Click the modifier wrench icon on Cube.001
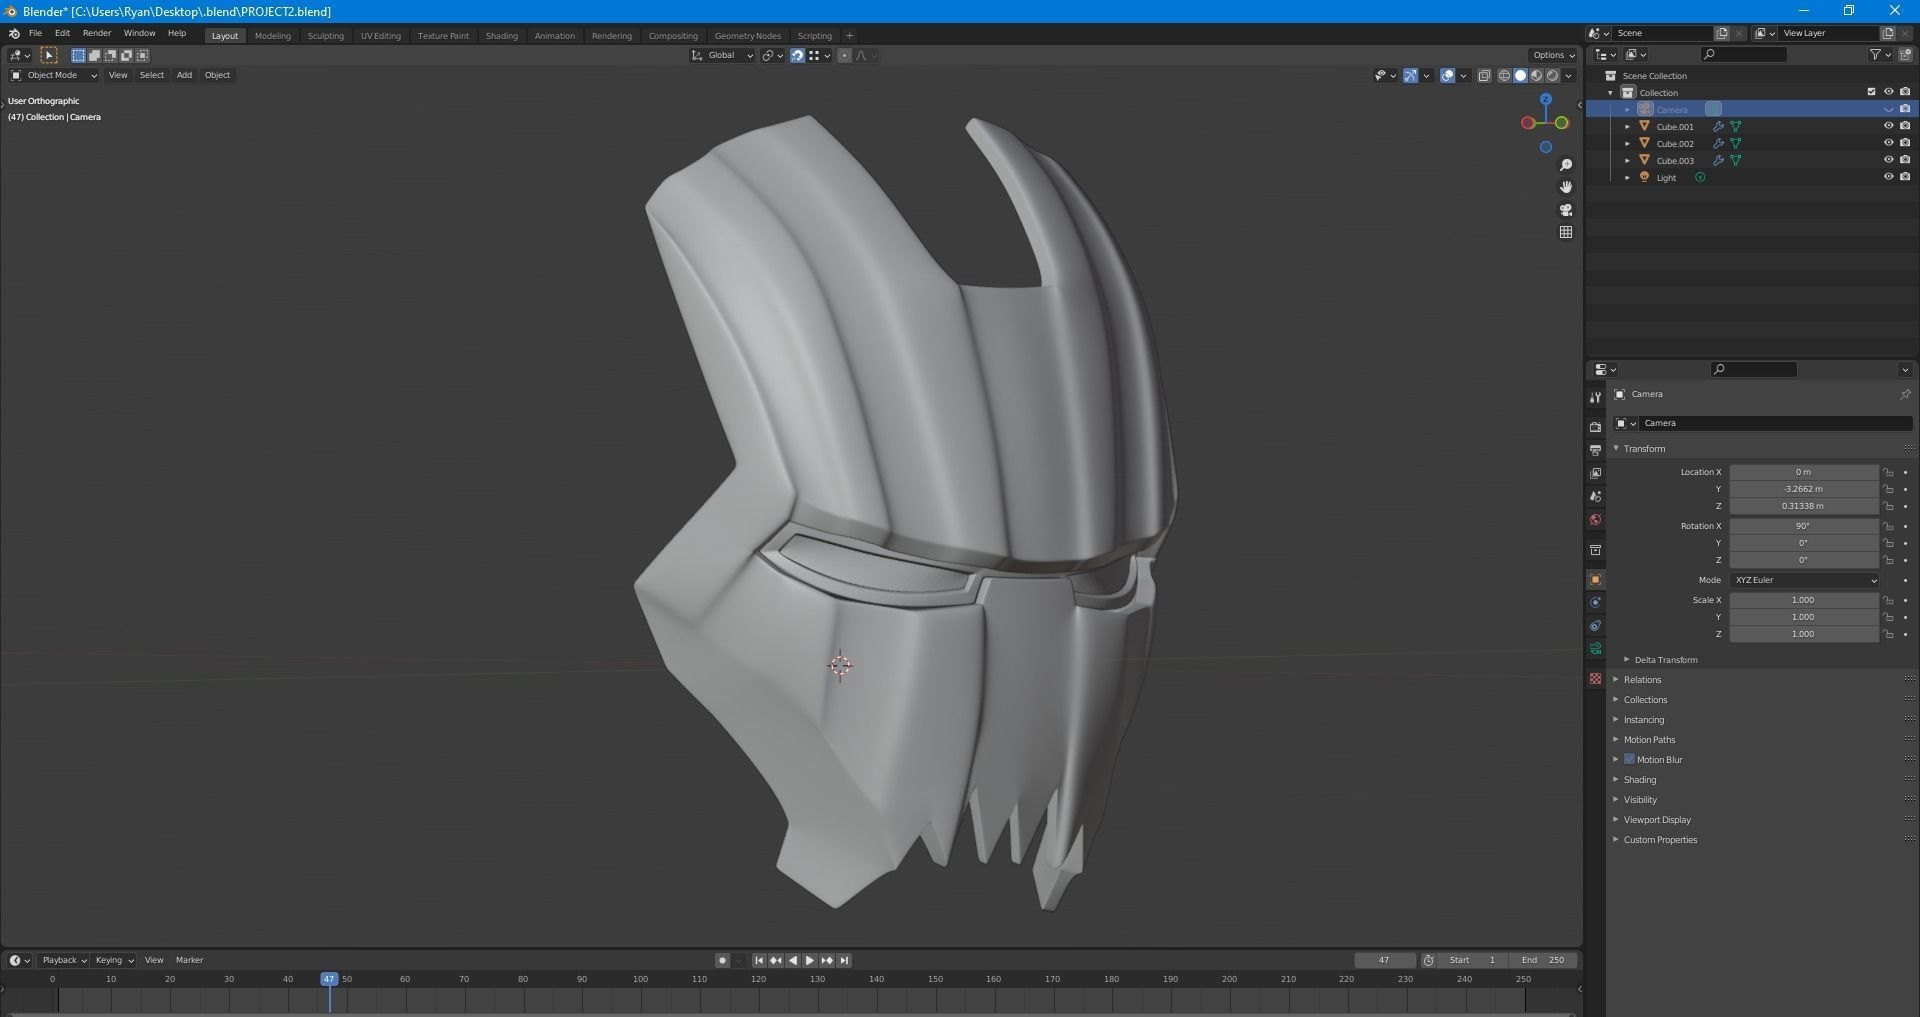 1718,127
